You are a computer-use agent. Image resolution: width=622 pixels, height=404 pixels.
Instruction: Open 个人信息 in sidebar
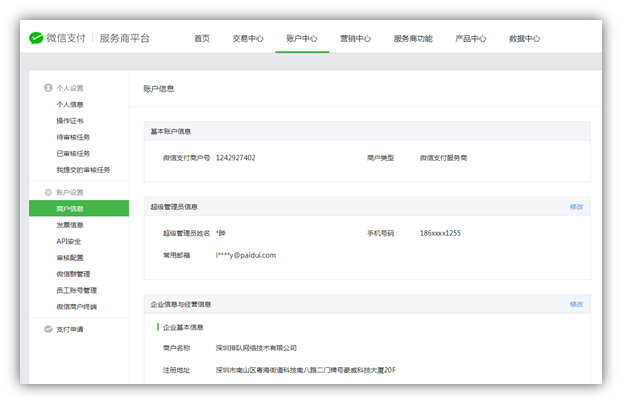[x=70, y=104]
